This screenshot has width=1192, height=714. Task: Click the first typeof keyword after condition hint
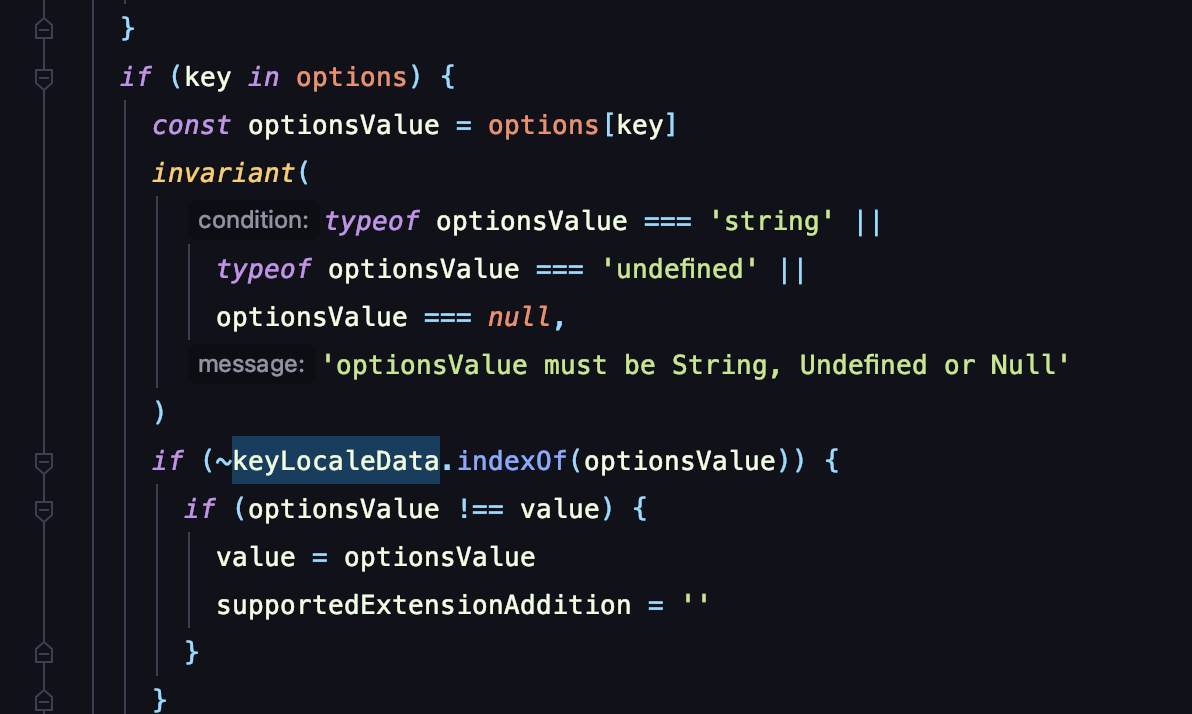tap(372, 221)
